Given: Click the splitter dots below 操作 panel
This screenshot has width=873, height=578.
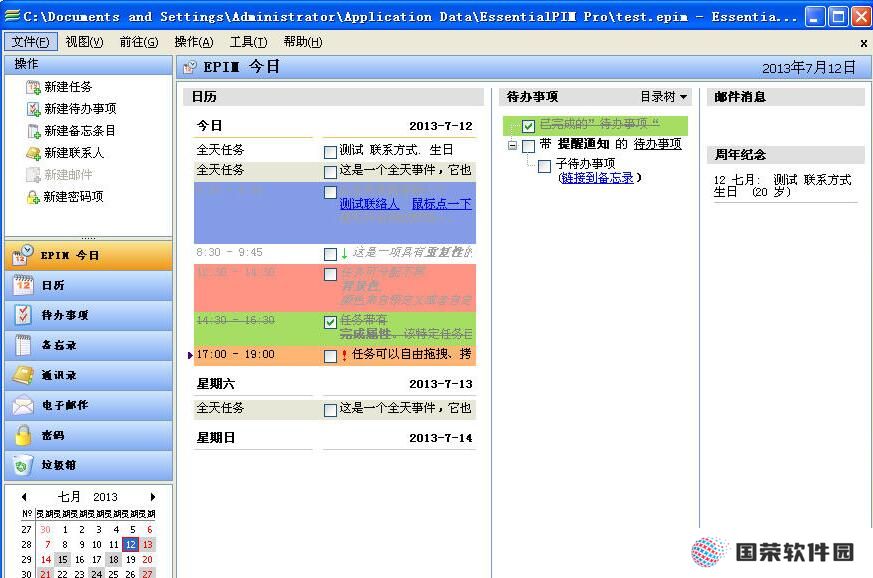Looking at the screenshot, I should pyautogui.click(x=89, y=238).
